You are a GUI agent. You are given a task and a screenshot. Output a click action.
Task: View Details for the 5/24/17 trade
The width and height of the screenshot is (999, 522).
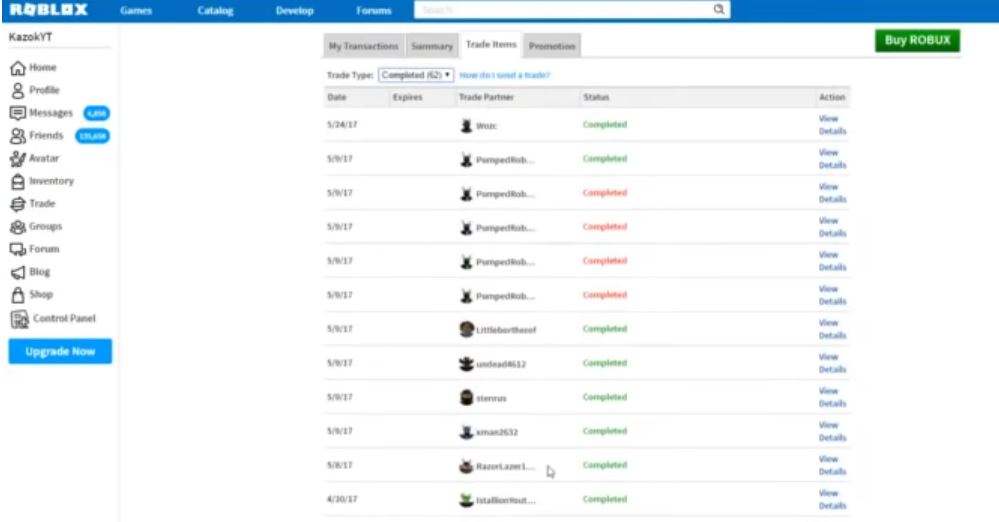pyautogui.click(x=832, y=125)
